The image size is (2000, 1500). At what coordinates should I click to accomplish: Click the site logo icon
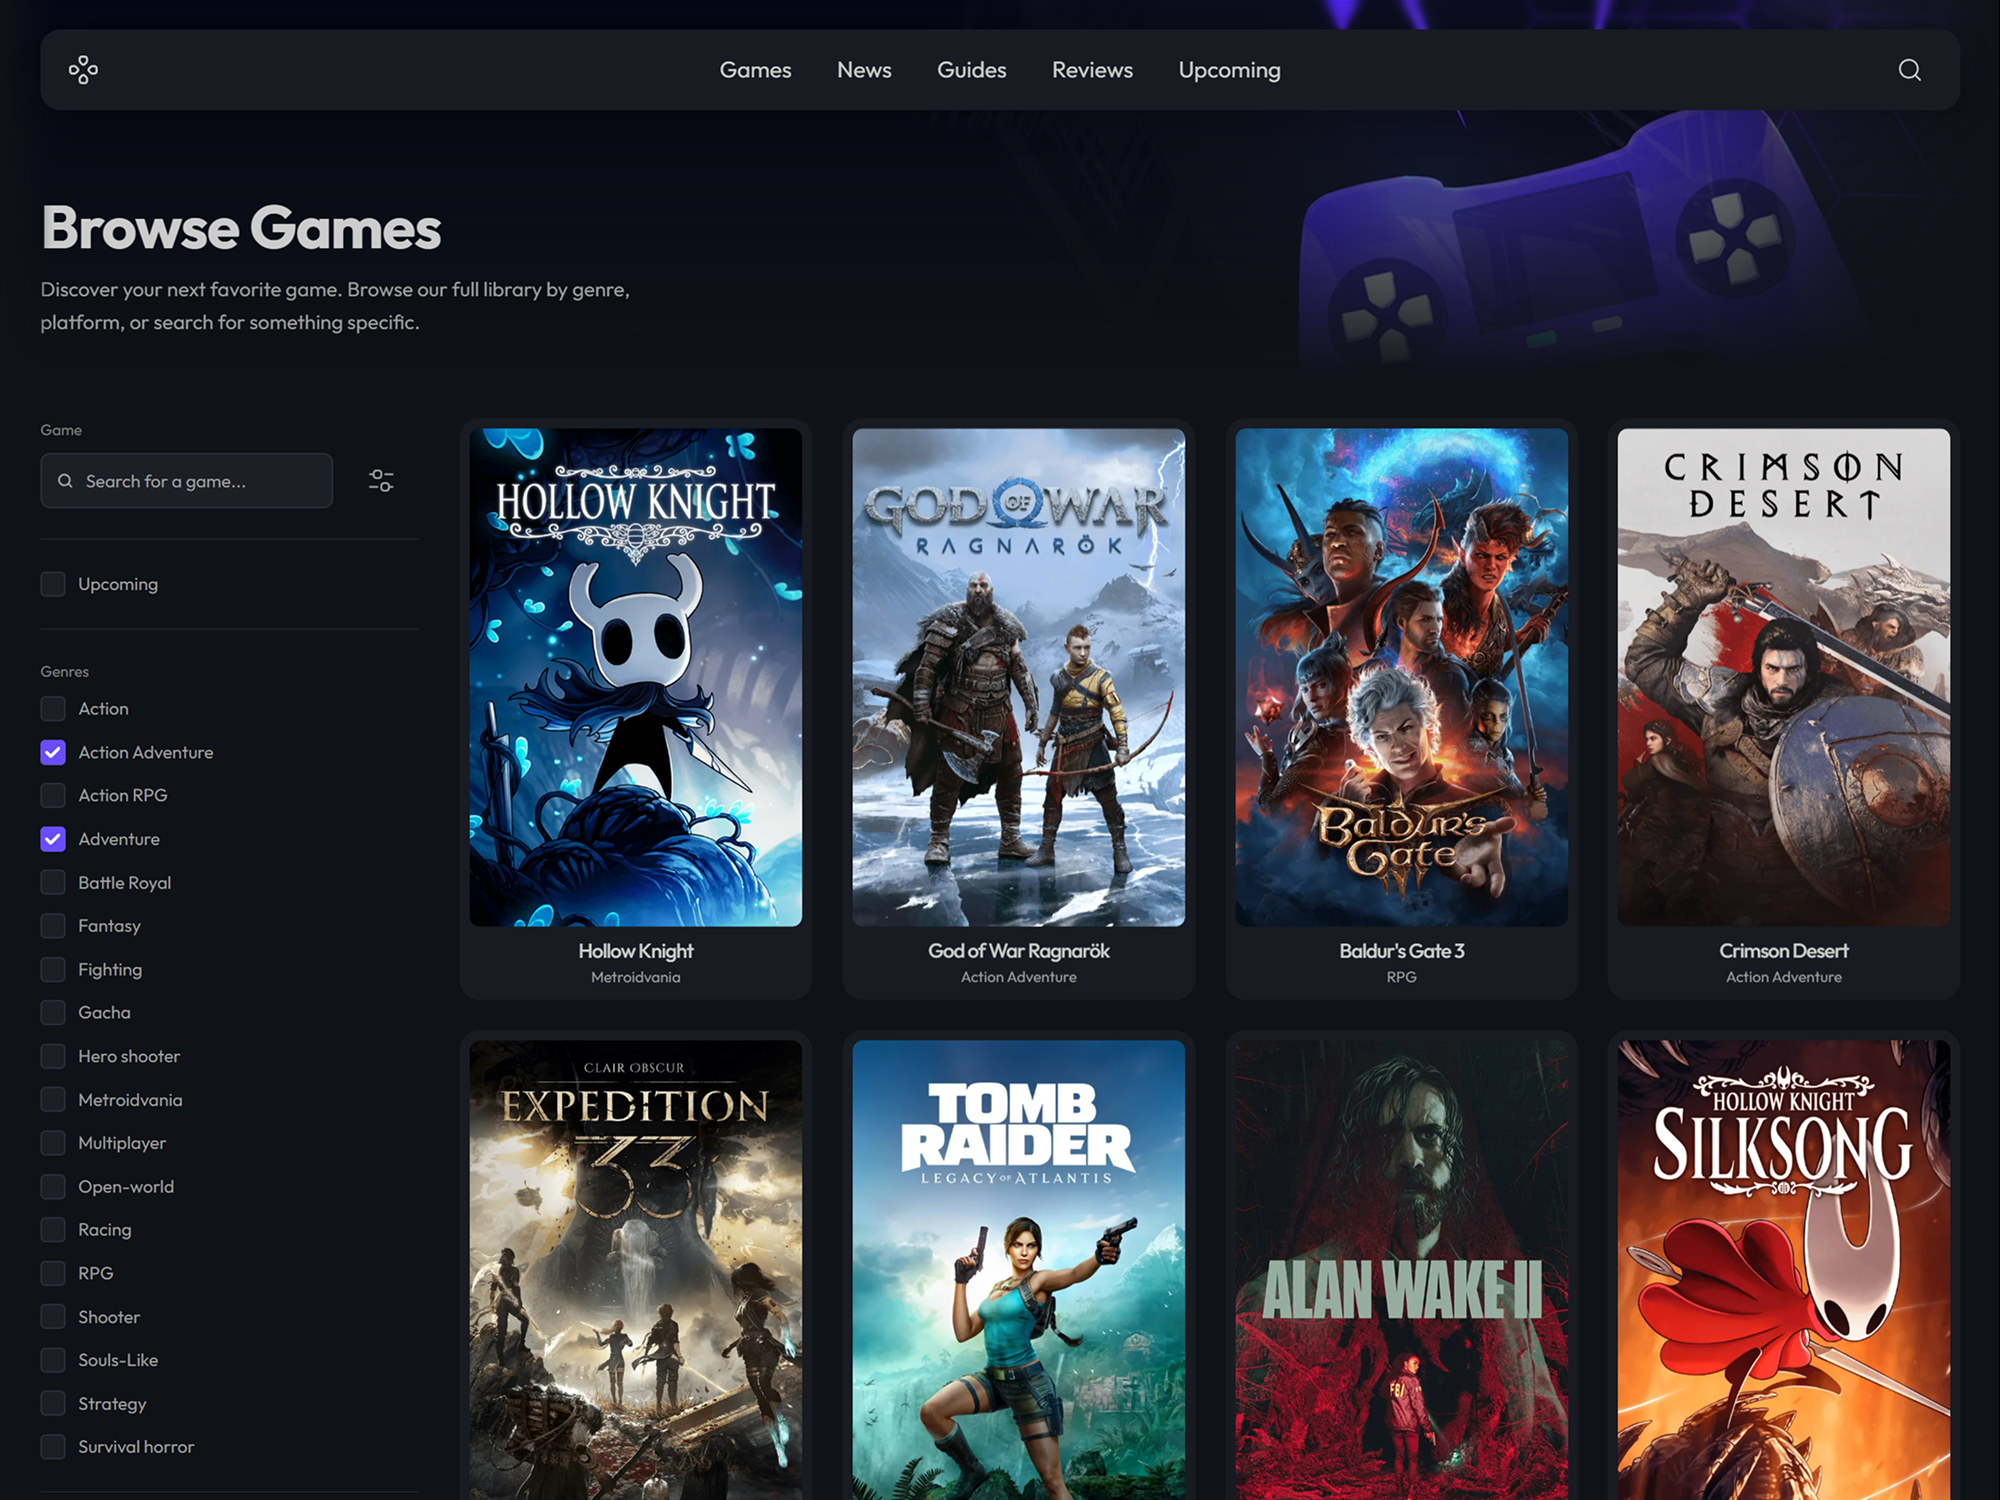tap(83, 70)
